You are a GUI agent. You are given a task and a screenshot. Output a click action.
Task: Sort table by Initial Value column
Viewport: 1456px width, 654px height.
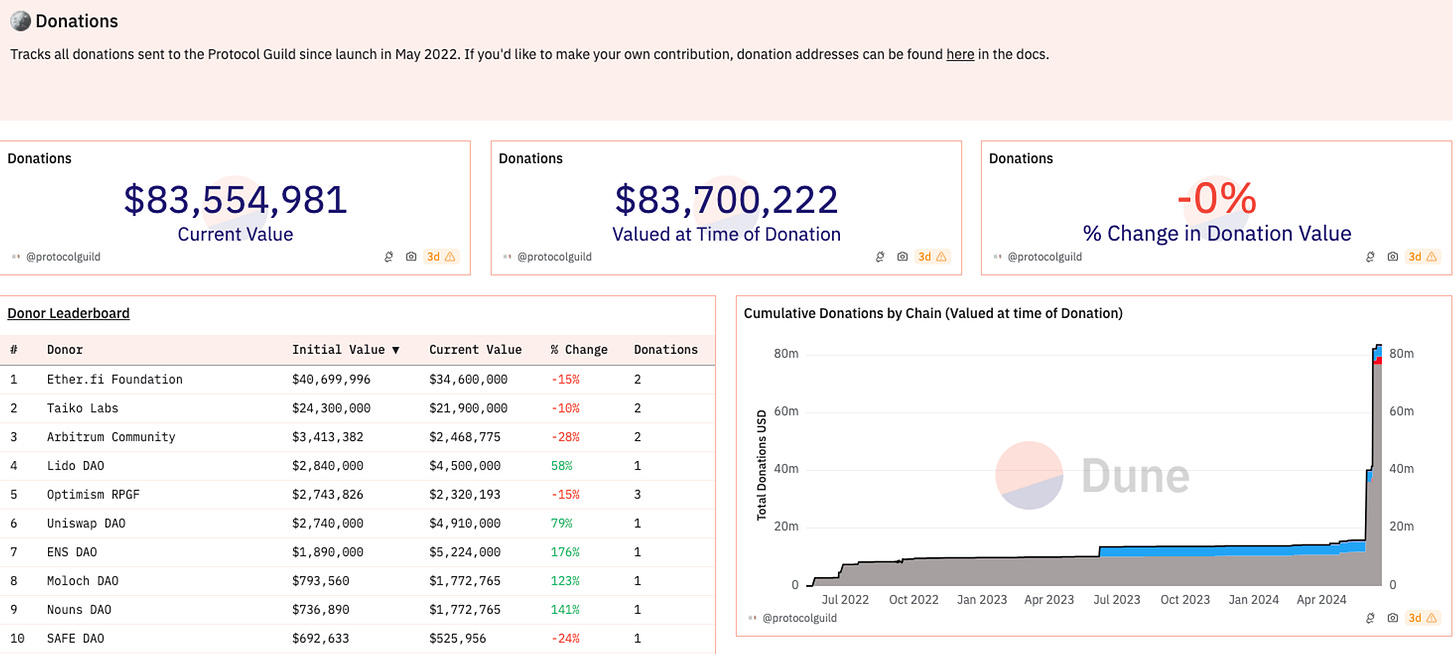(345, 350)
